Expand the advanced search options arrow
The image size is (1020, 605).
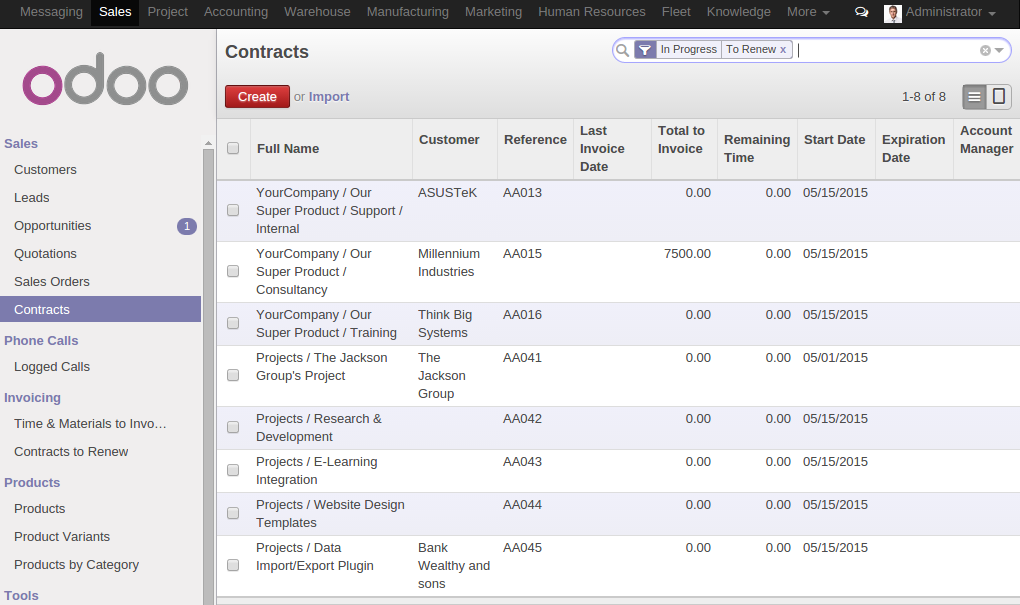click(999, 50)
